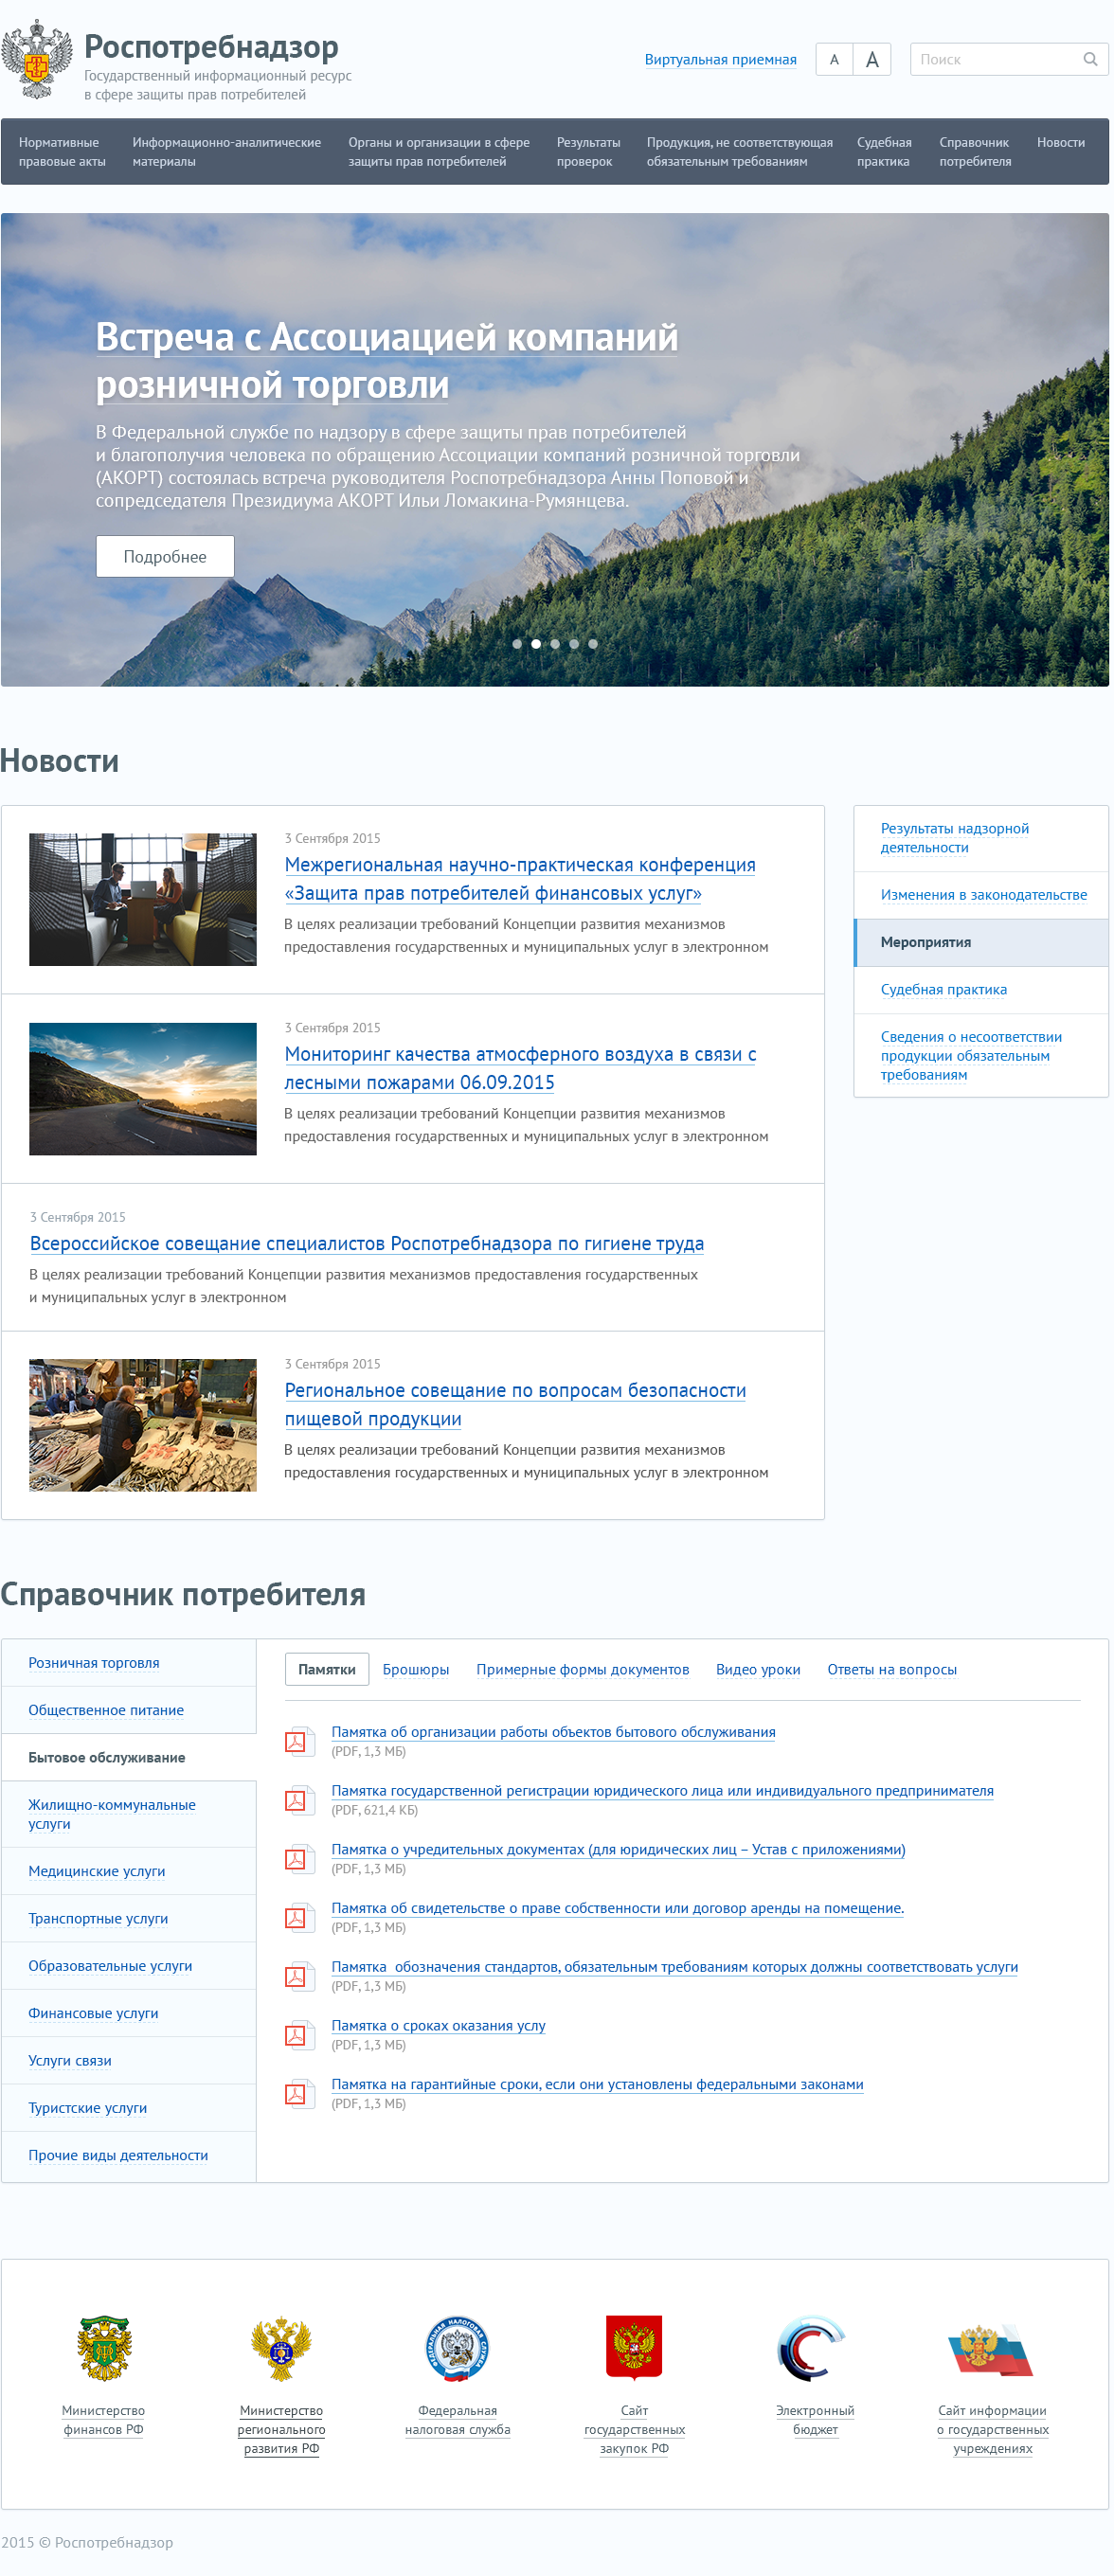1114x2576 pixels.
Task: Open the Federal Tax Service logo
Action: pos(457,2348)
